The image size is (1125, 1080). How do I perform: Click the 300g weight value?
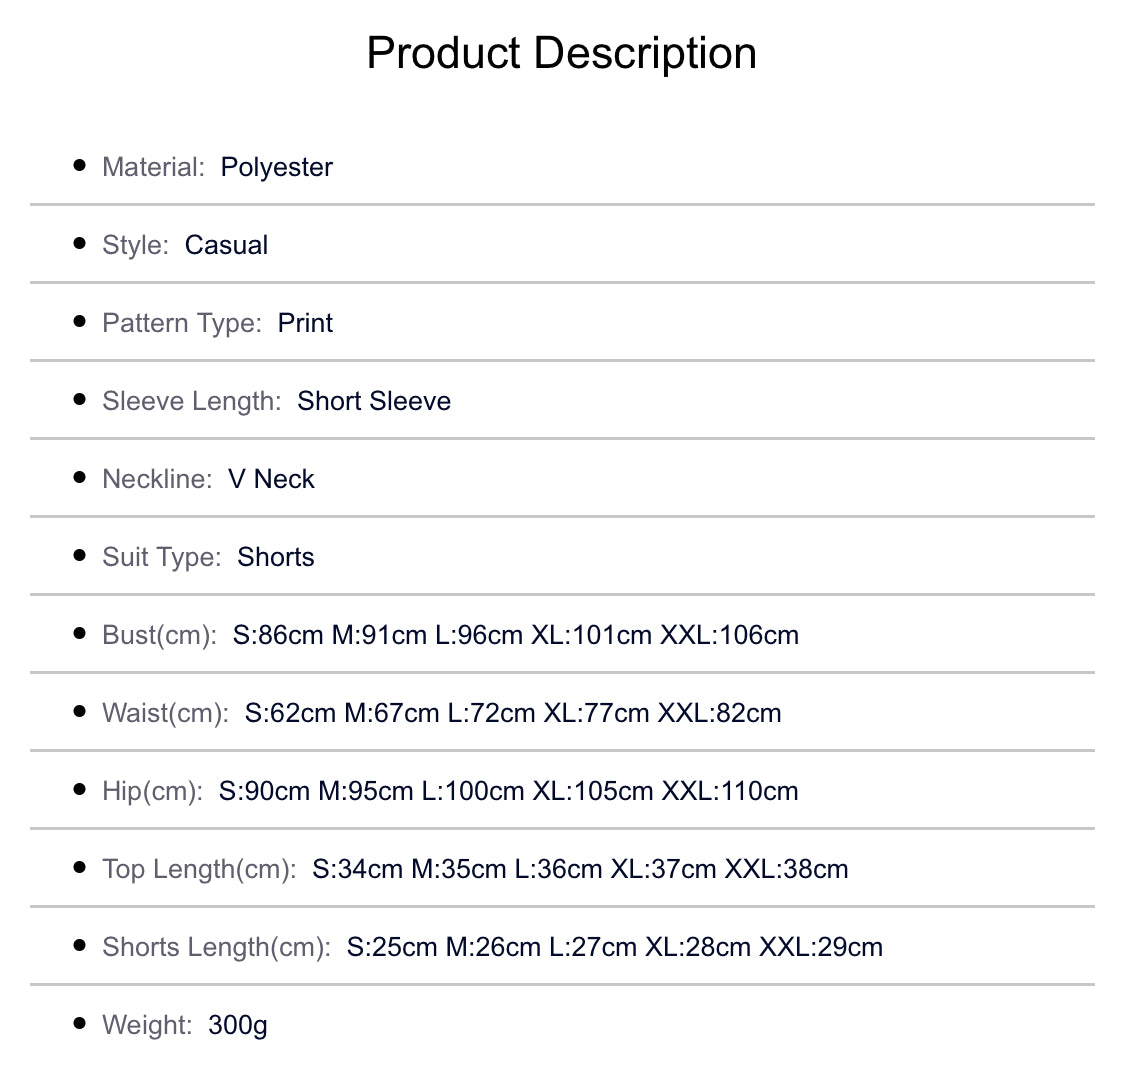tap(238, 1025)
